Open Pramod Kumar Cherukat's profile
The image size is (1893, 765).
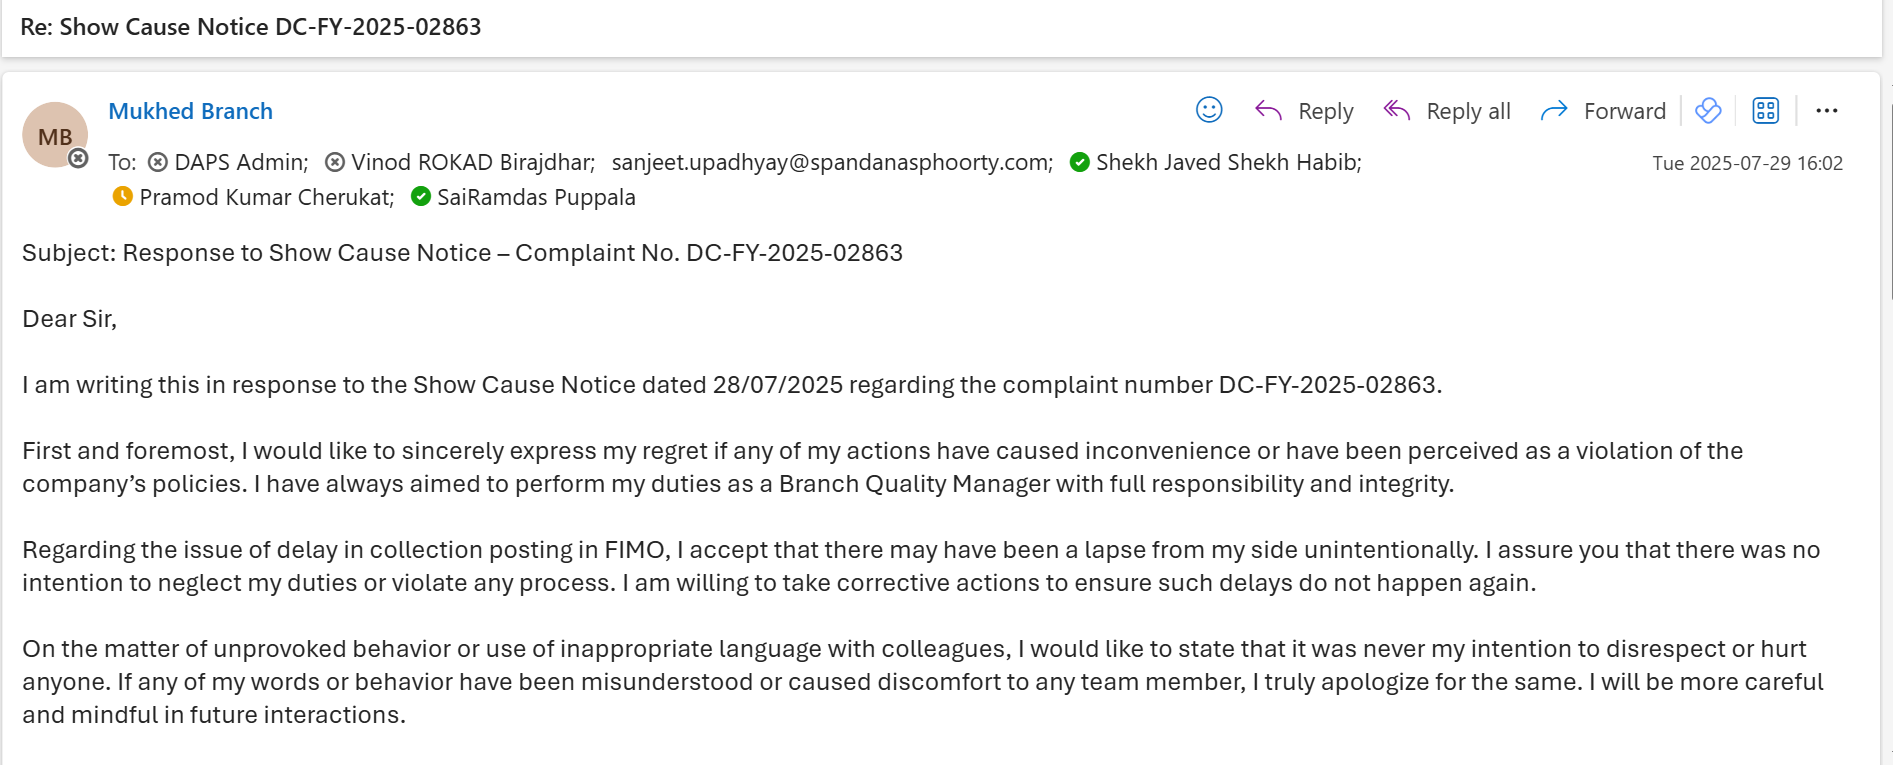click(266, 197)
